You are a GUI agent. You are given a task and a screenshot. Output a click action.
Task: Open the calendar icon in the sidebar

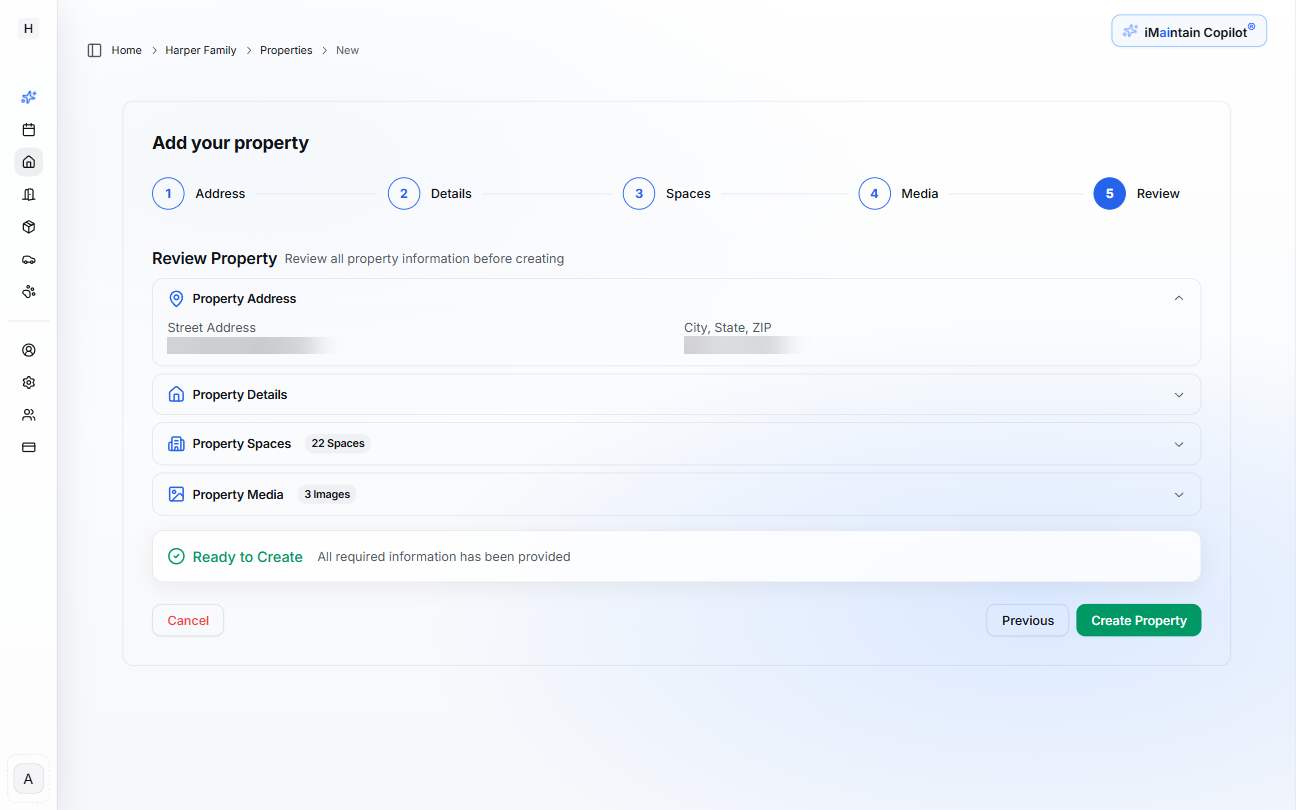click(x=28, y=129)
